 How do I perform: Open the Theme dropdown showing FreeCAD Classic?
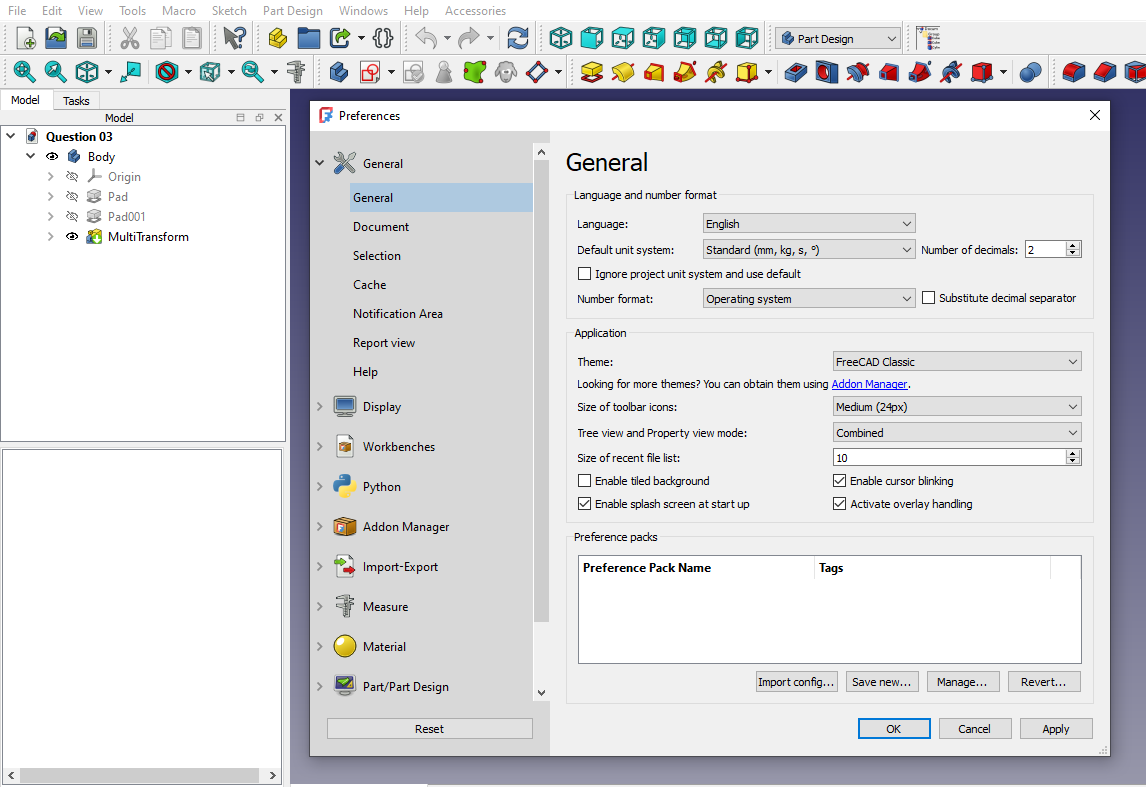956,361
